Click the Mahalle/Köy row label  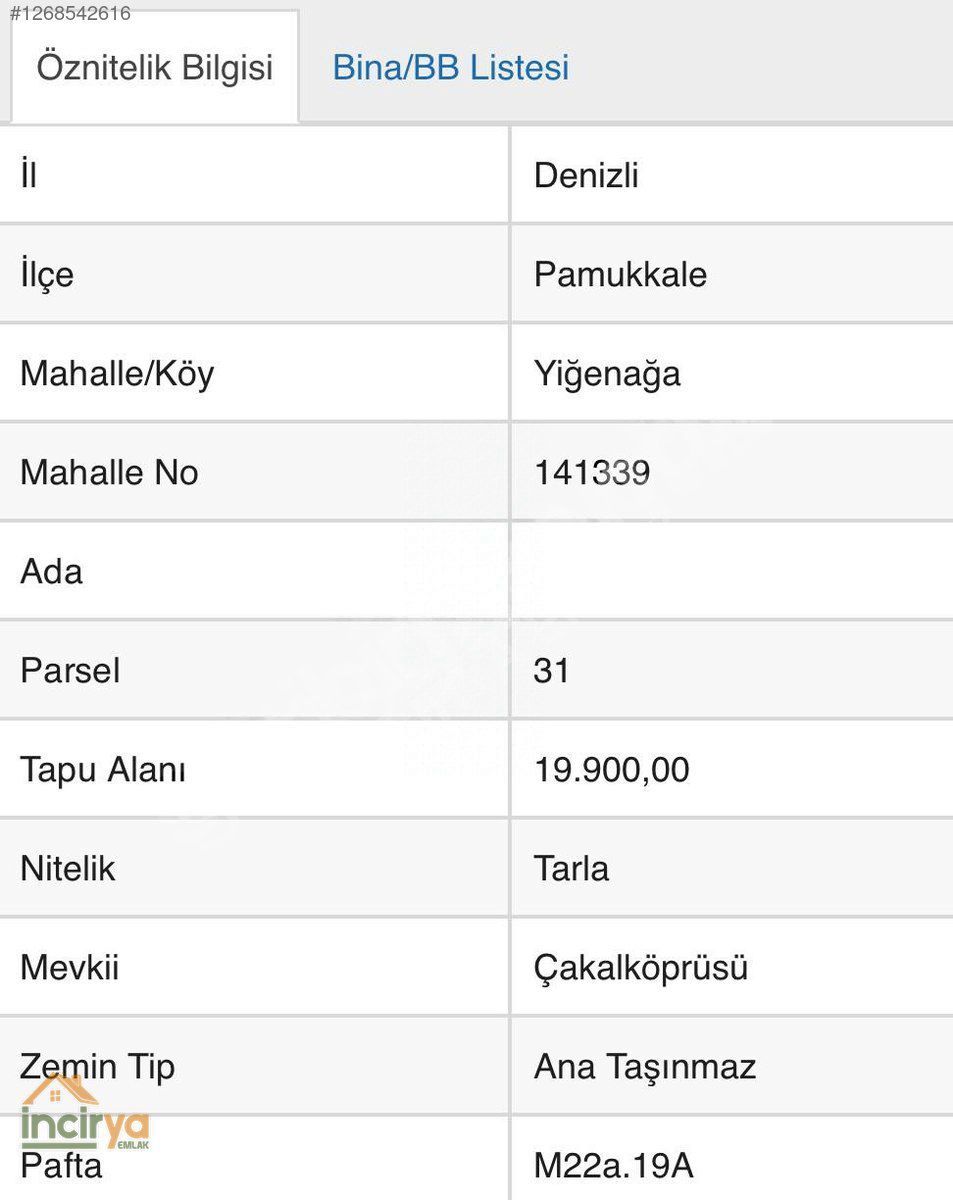coord(117,374)
